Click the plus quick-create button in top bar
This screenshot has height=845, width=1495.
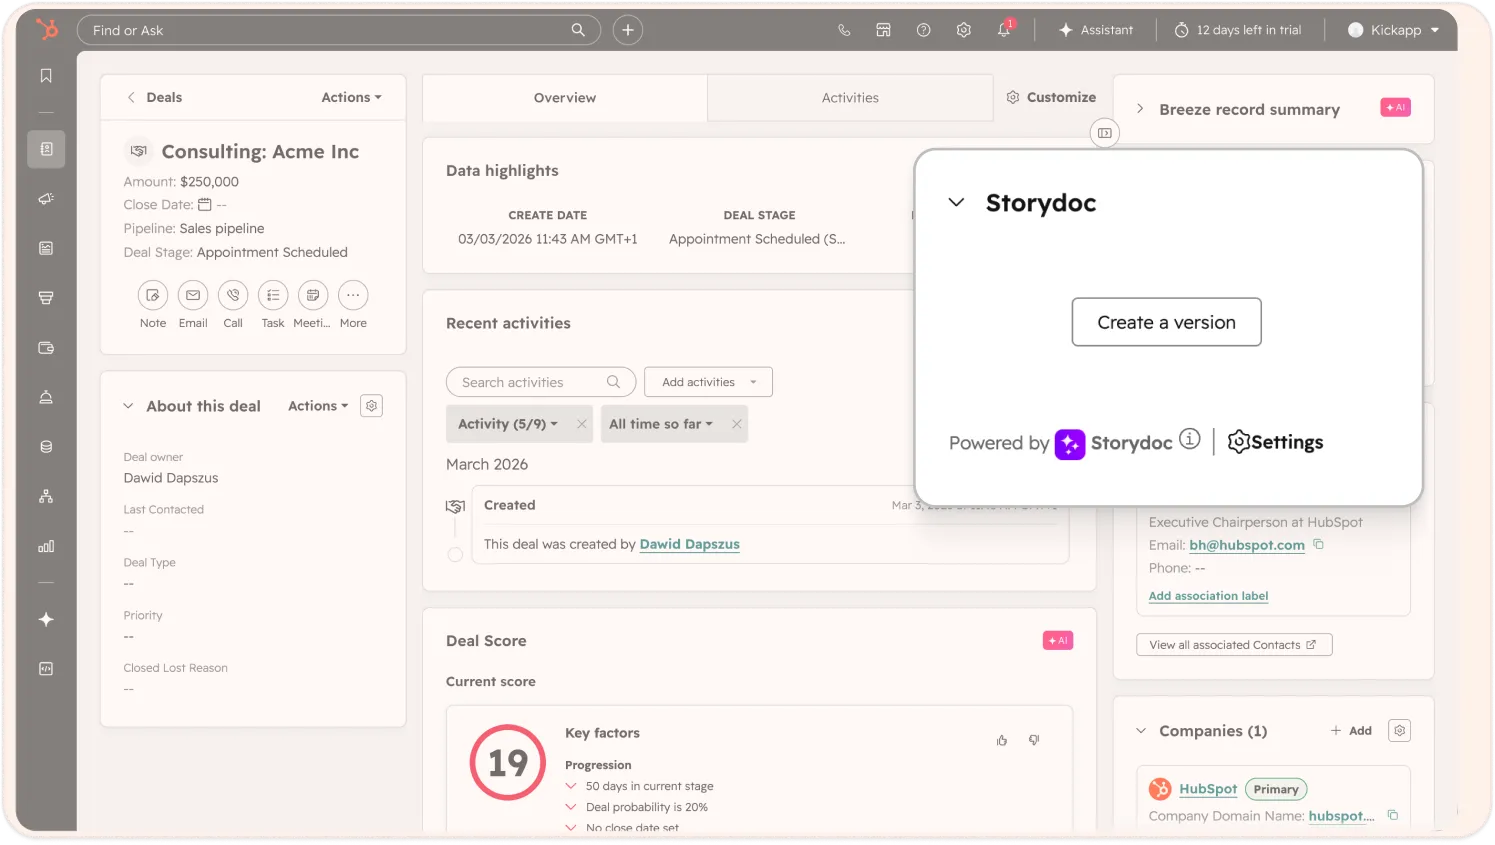point(628,30)
